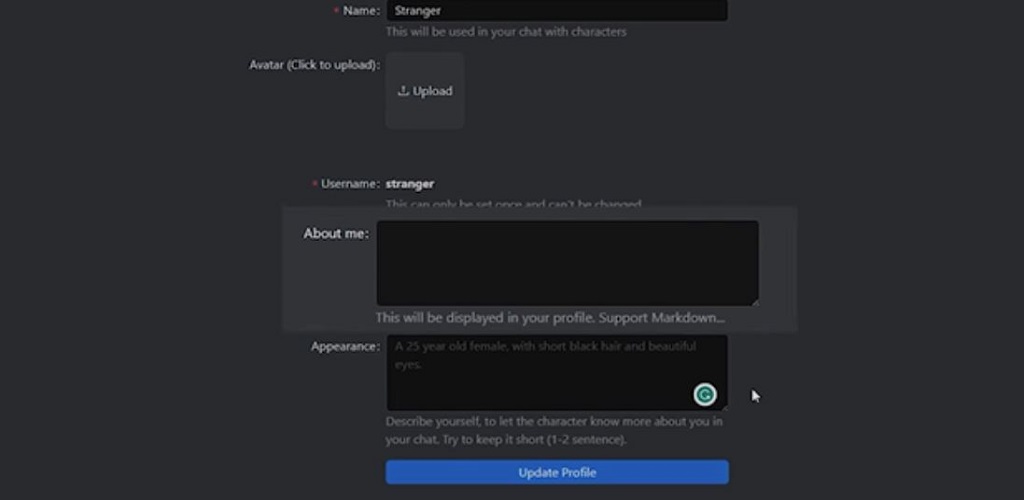Click the Username label

350,184
